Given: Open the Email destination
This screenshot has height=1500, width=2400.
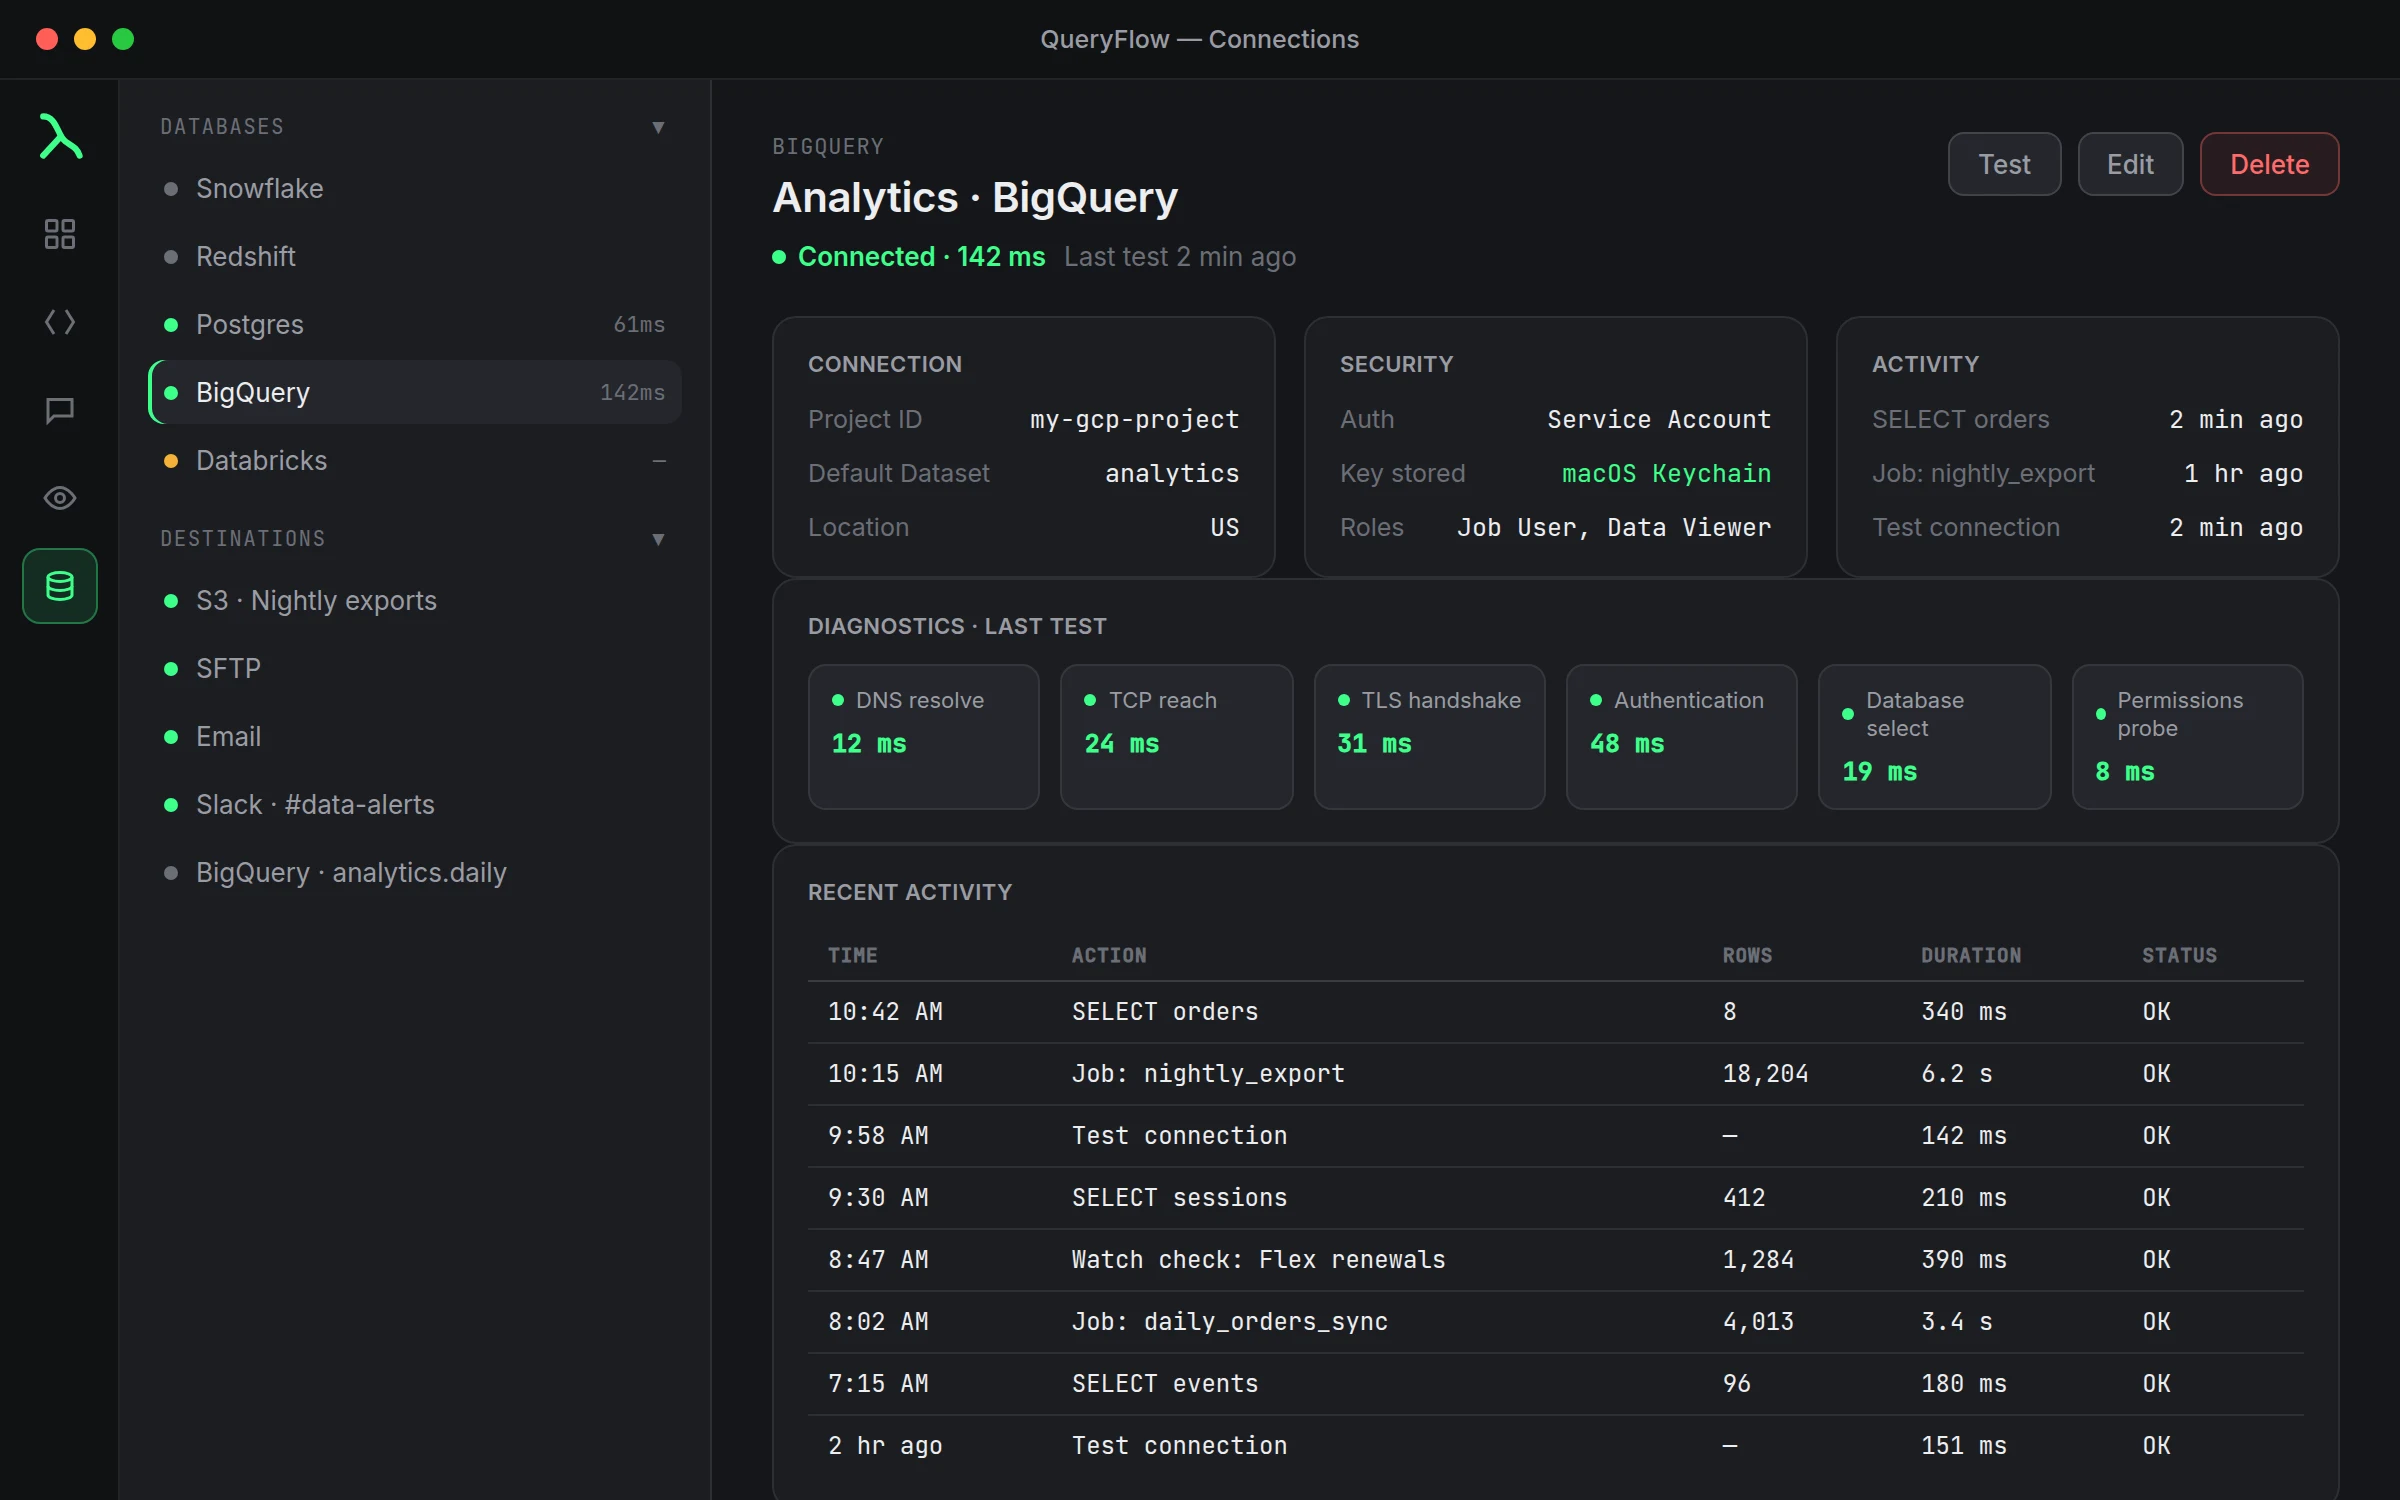Looking at the screenshot, I should (415, 736).
